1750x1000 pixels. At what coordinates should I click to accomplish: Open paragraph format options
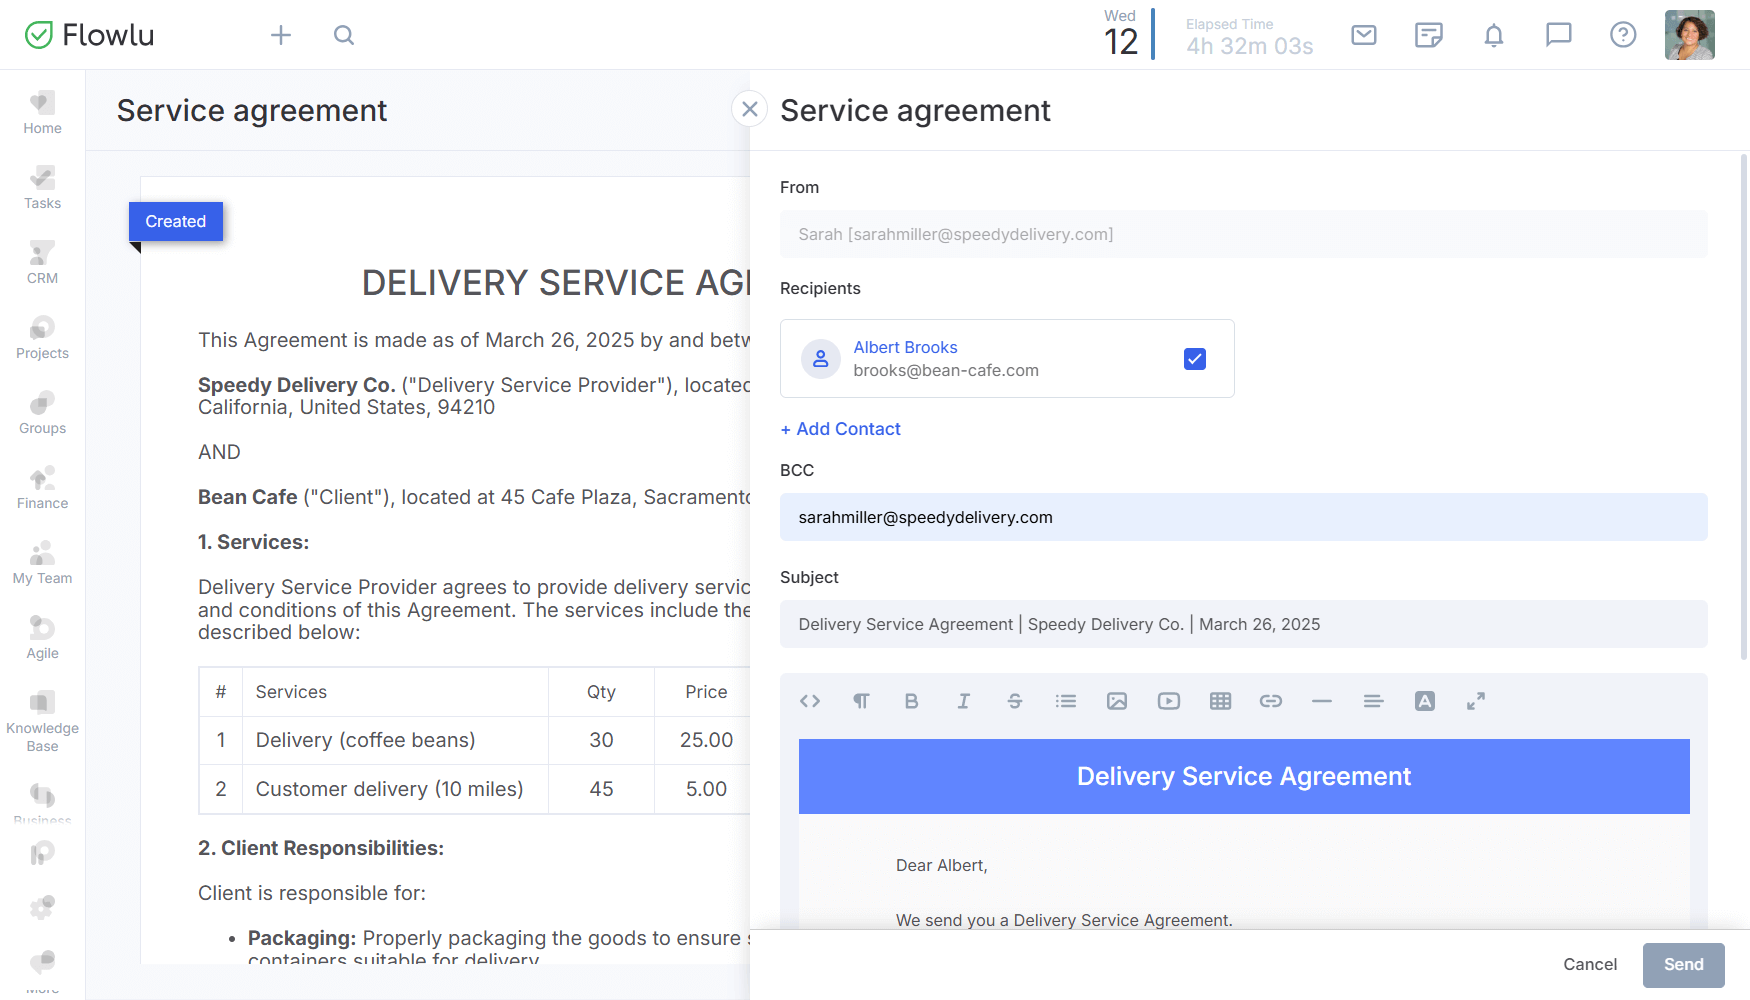(861, 701)
